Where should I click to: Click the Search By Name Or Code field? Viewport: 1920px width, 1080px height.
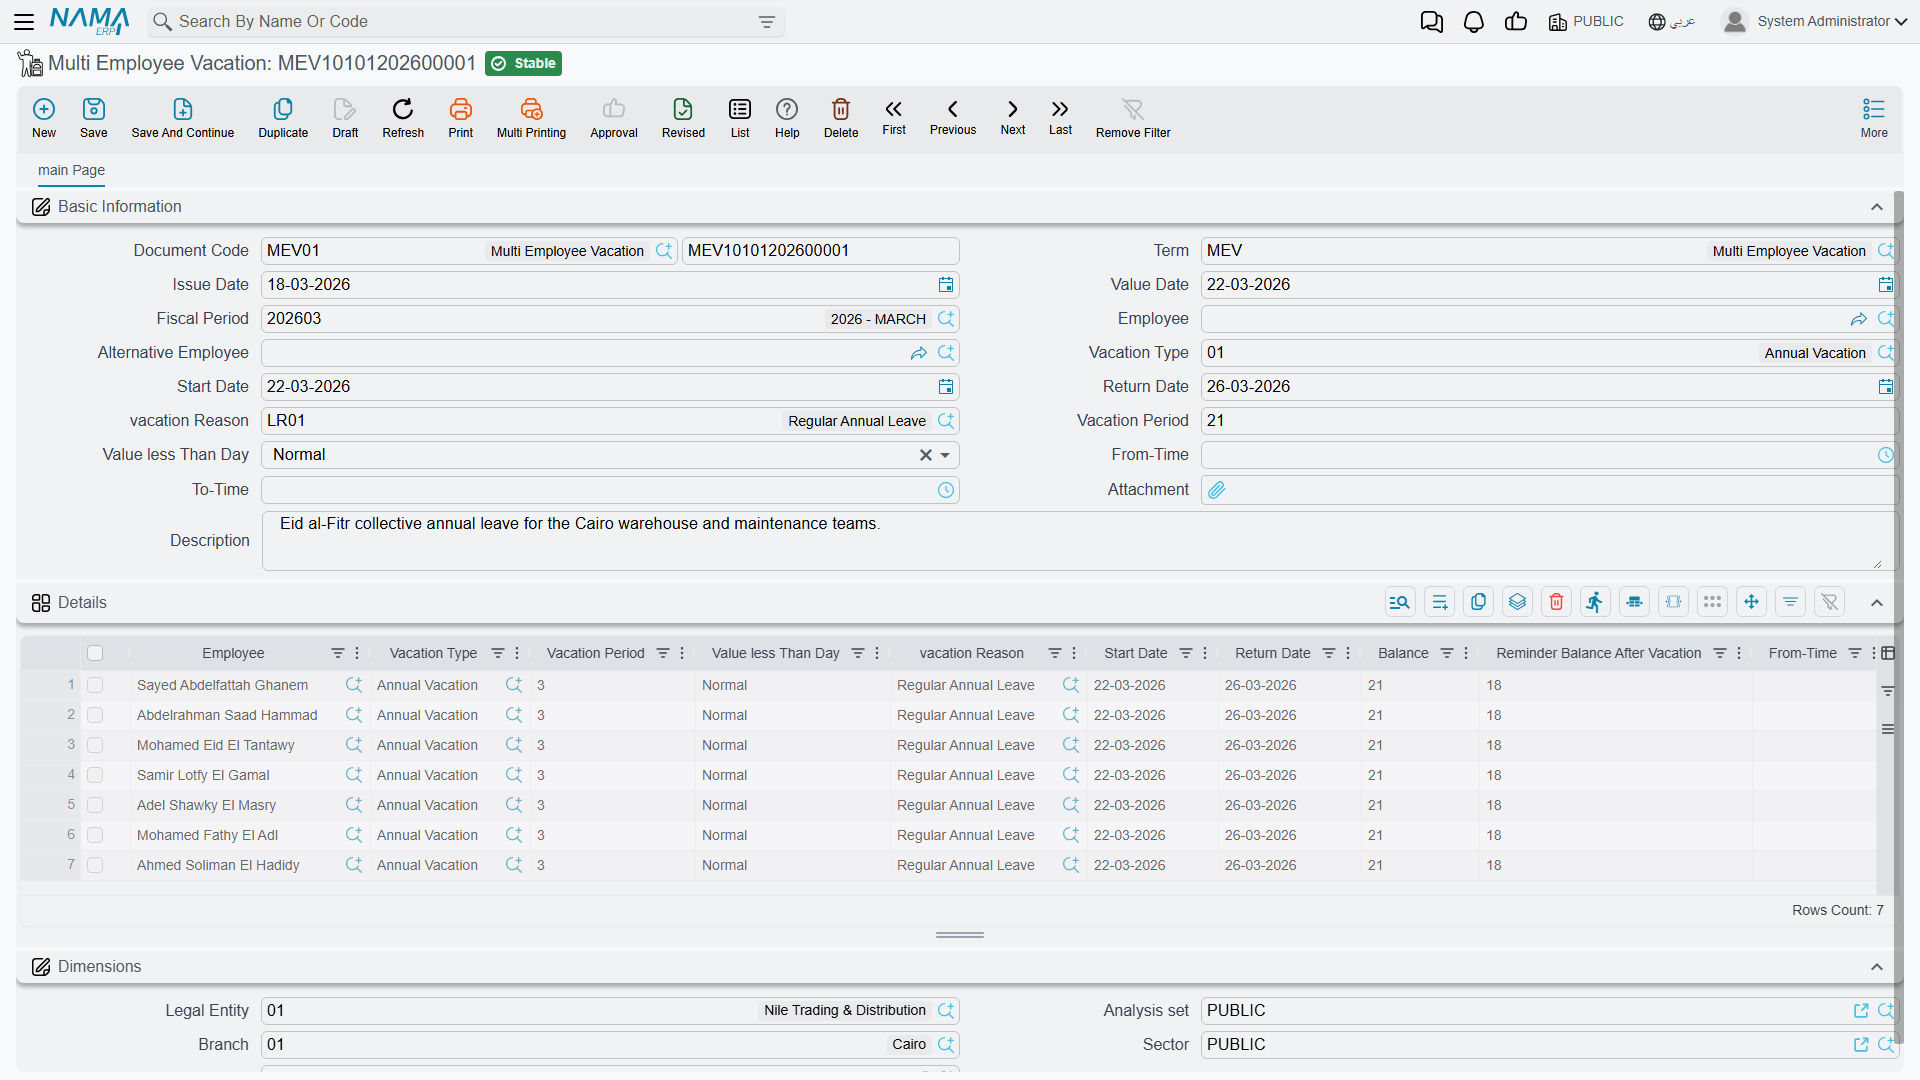point(465,22)
